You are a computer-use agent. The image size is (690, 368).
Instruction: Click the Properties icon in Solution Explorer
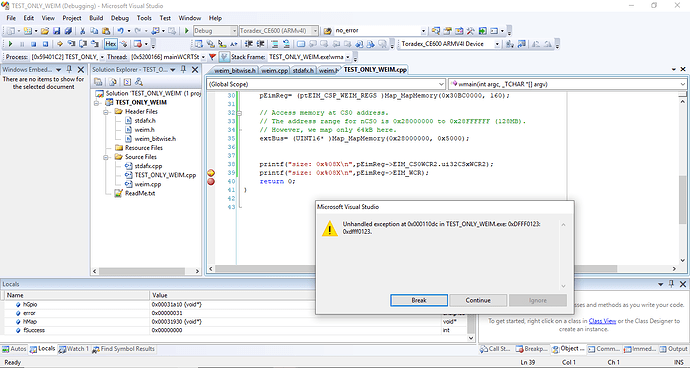click(98, 82)
